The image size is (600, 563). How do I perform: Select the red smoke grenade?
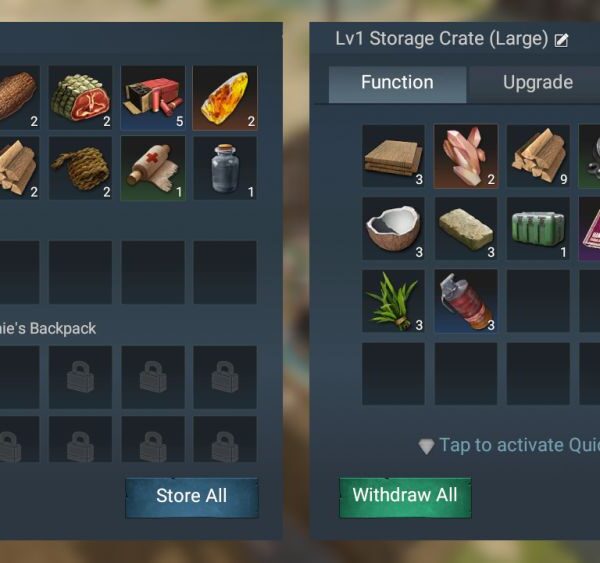pyautogui.click(x=466, y=301)
